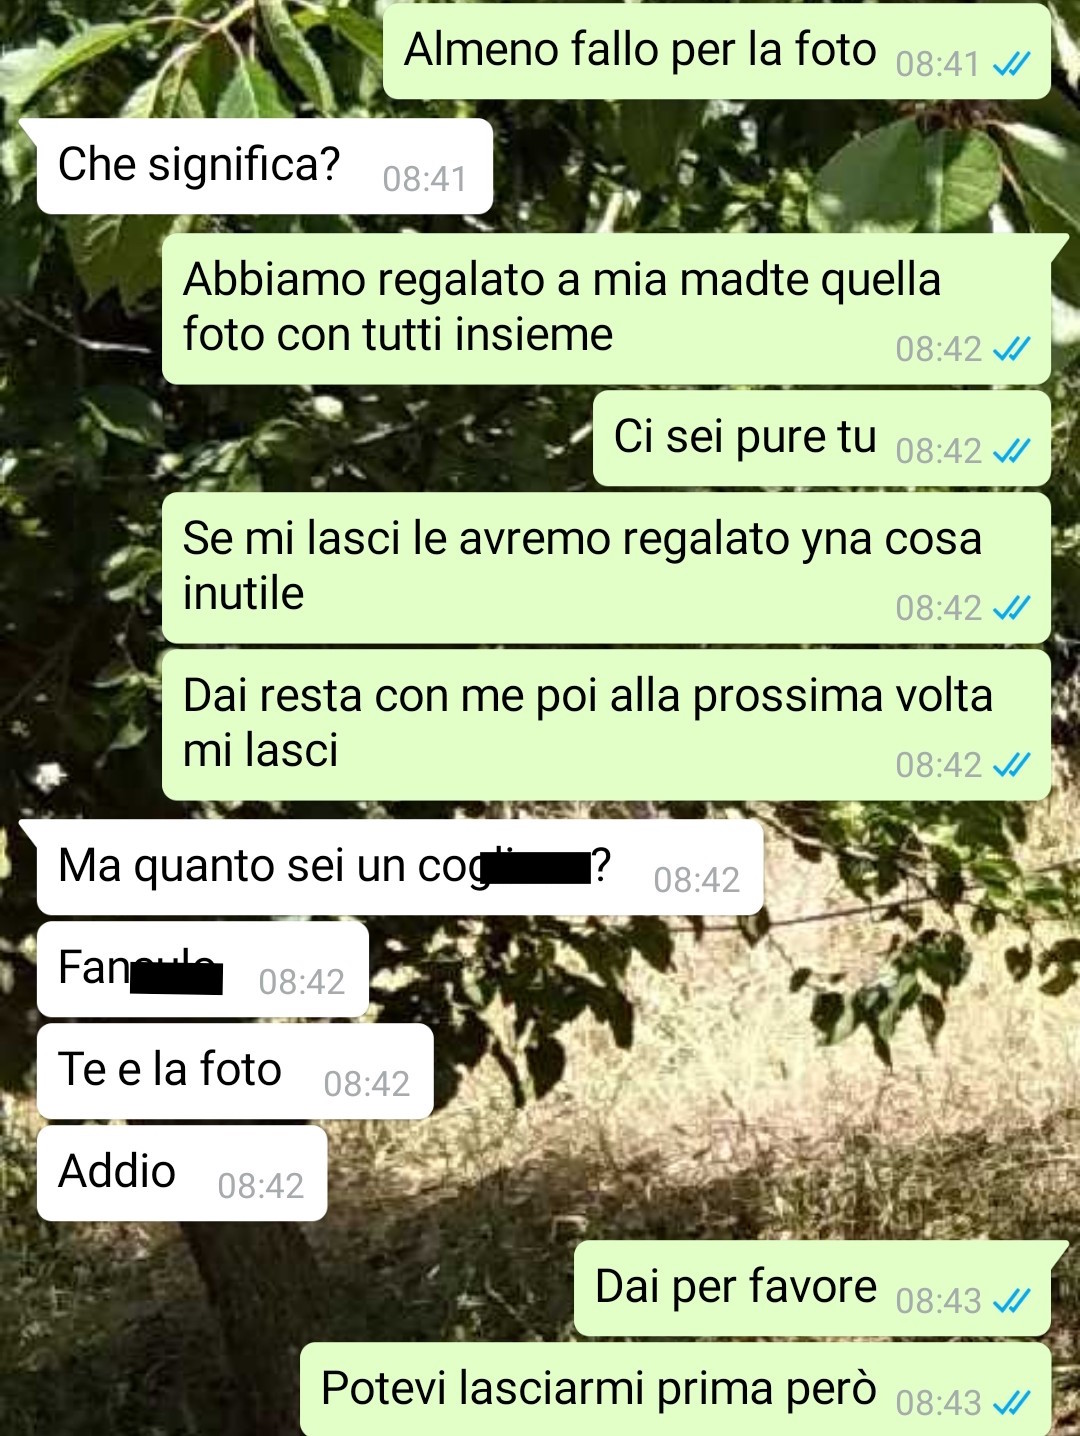Select the 'Dai per favore' sent message

812,1288
